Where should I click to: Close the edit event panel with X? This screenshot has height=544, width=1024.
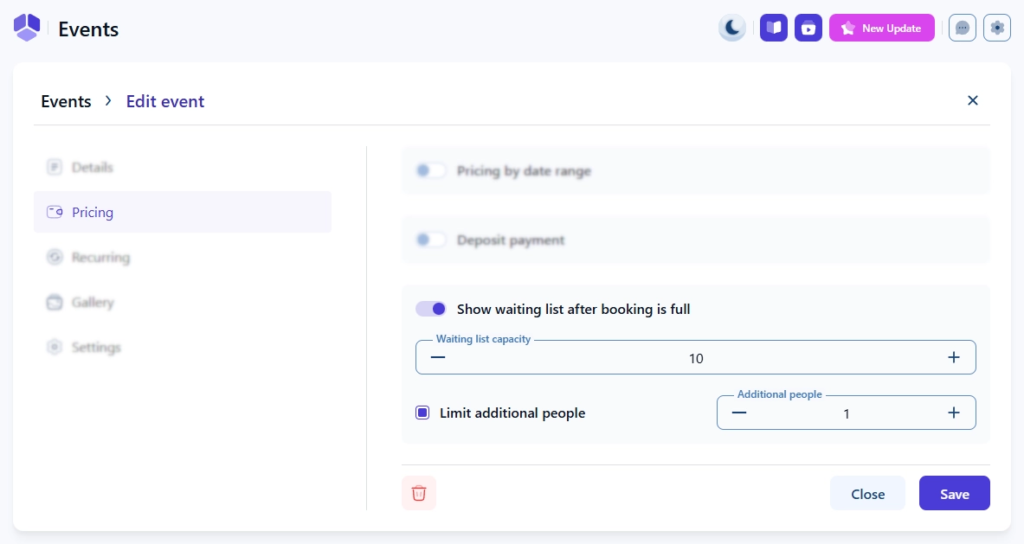pyautogui.click(x=973, y=100)
